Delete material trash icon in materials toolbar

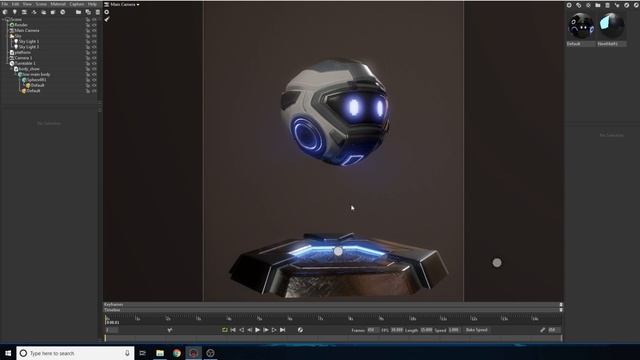click(607, 5)
